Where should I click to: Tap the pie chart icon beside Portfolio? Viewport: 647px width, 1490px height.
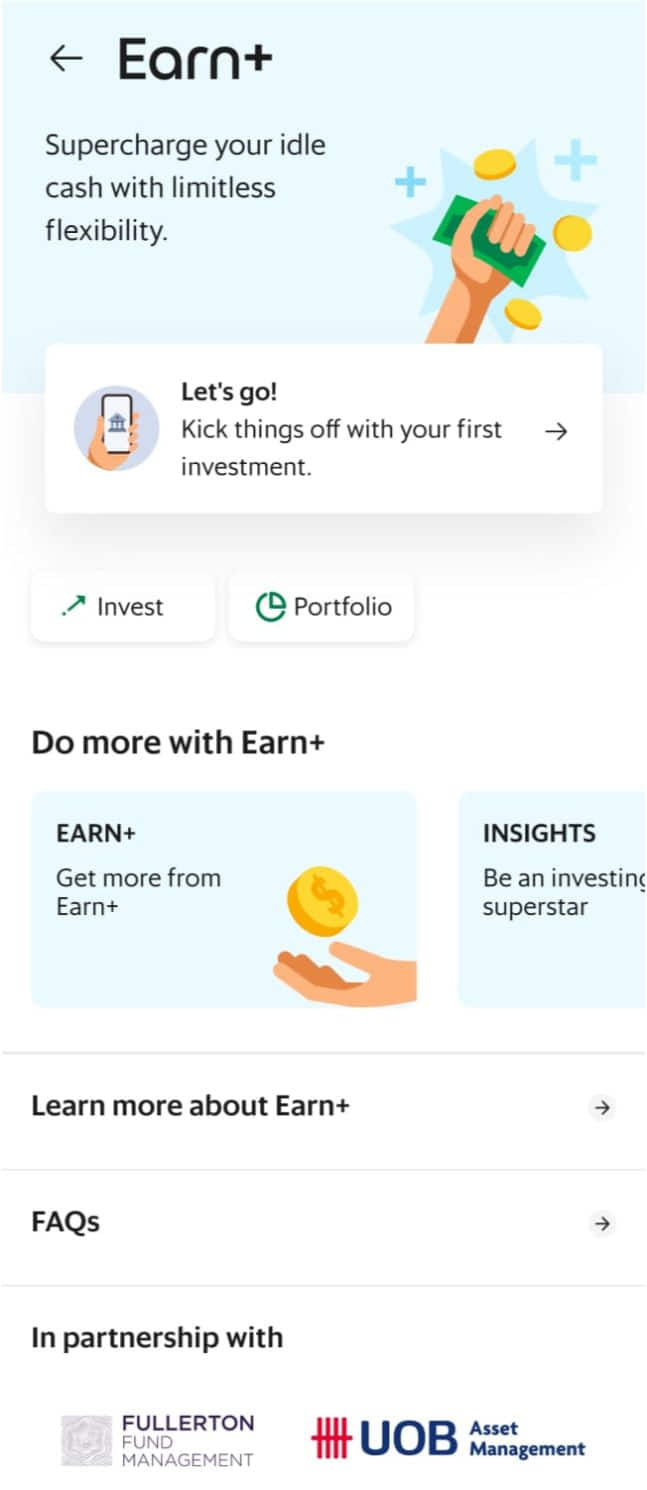tap(271, 607)
